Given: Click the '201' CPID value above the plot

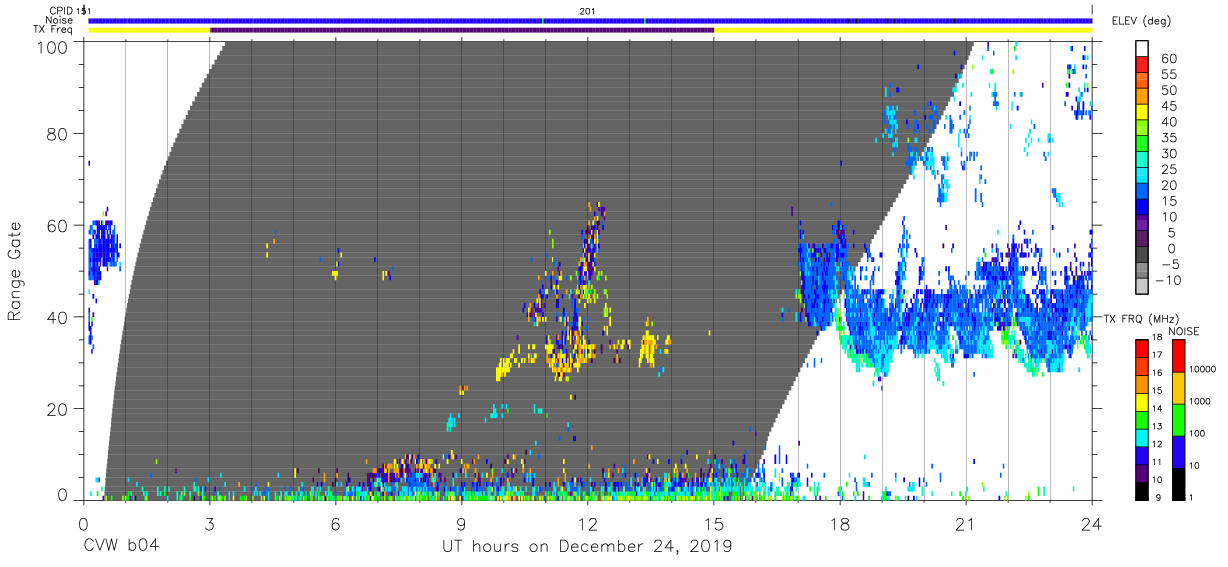Looking at the screenshot, I should (588, 10).
